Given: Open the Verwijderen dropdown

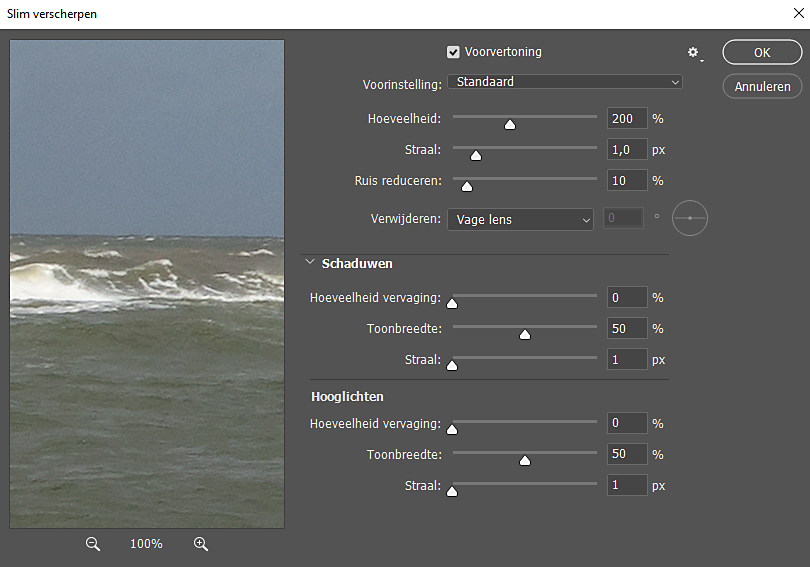Looking at the screenshot, I should click(520, 219).
